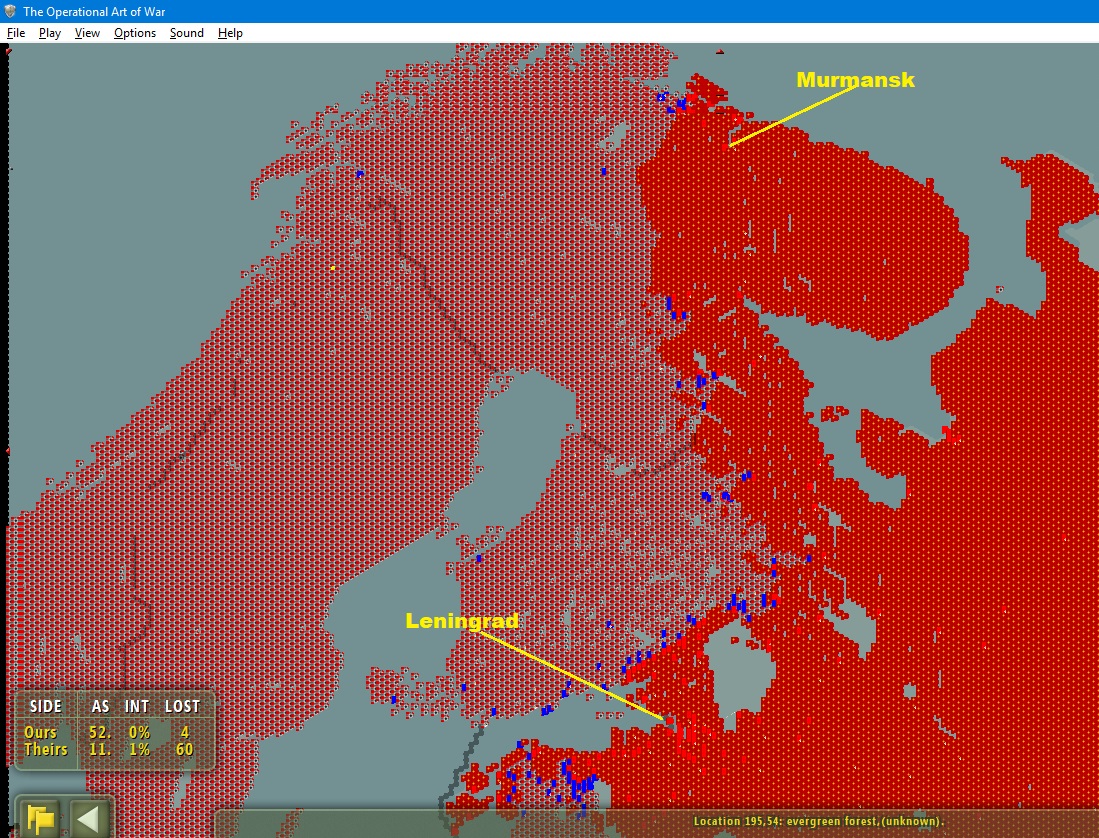Click the window title 'The Operational Art of War'
The width and height of the screenshot is (1099, 838).
tap(95, 11)
